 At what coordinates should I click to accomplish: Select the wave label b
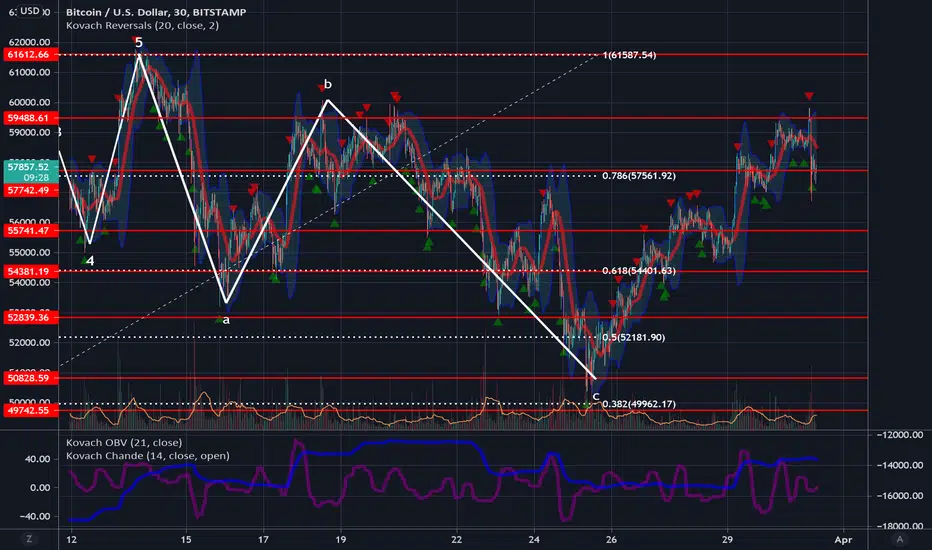pos(327,84)
